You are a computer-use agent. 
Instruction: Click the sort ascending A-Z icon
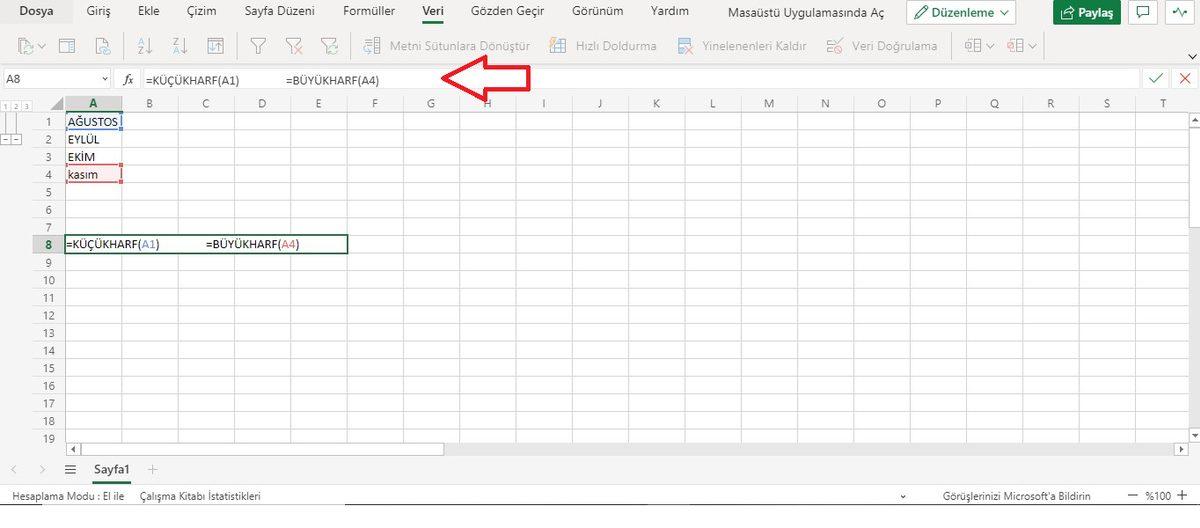pyautogui.click(x=146, y=46)
